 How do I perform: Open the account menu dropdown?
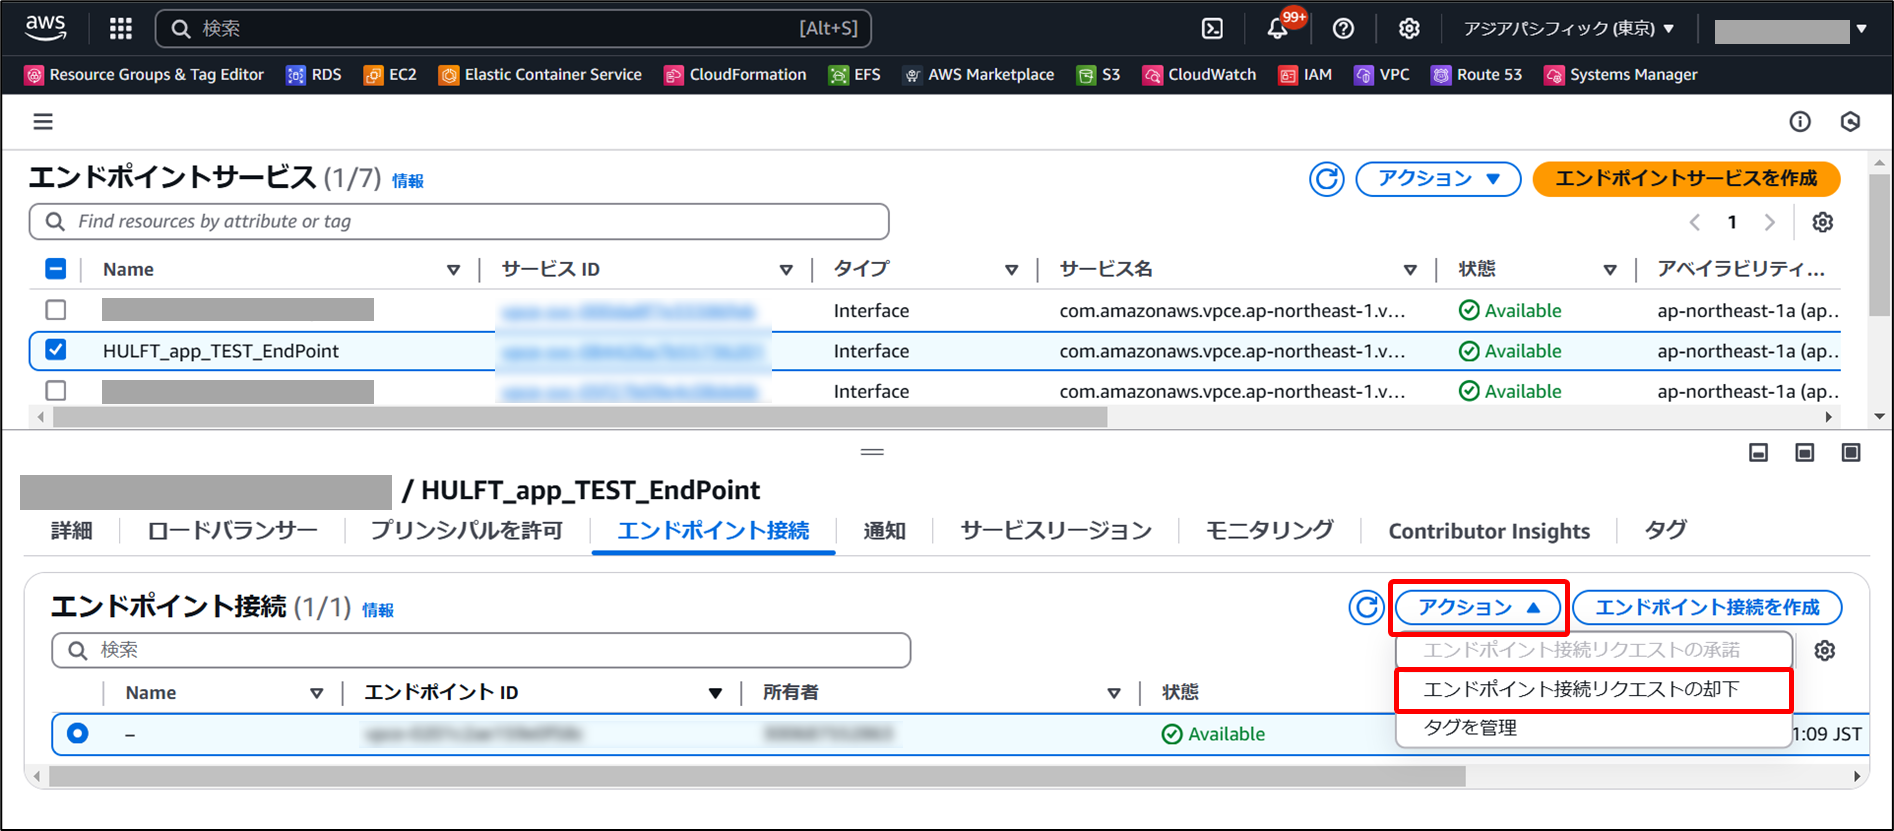tap(1791, 30)
